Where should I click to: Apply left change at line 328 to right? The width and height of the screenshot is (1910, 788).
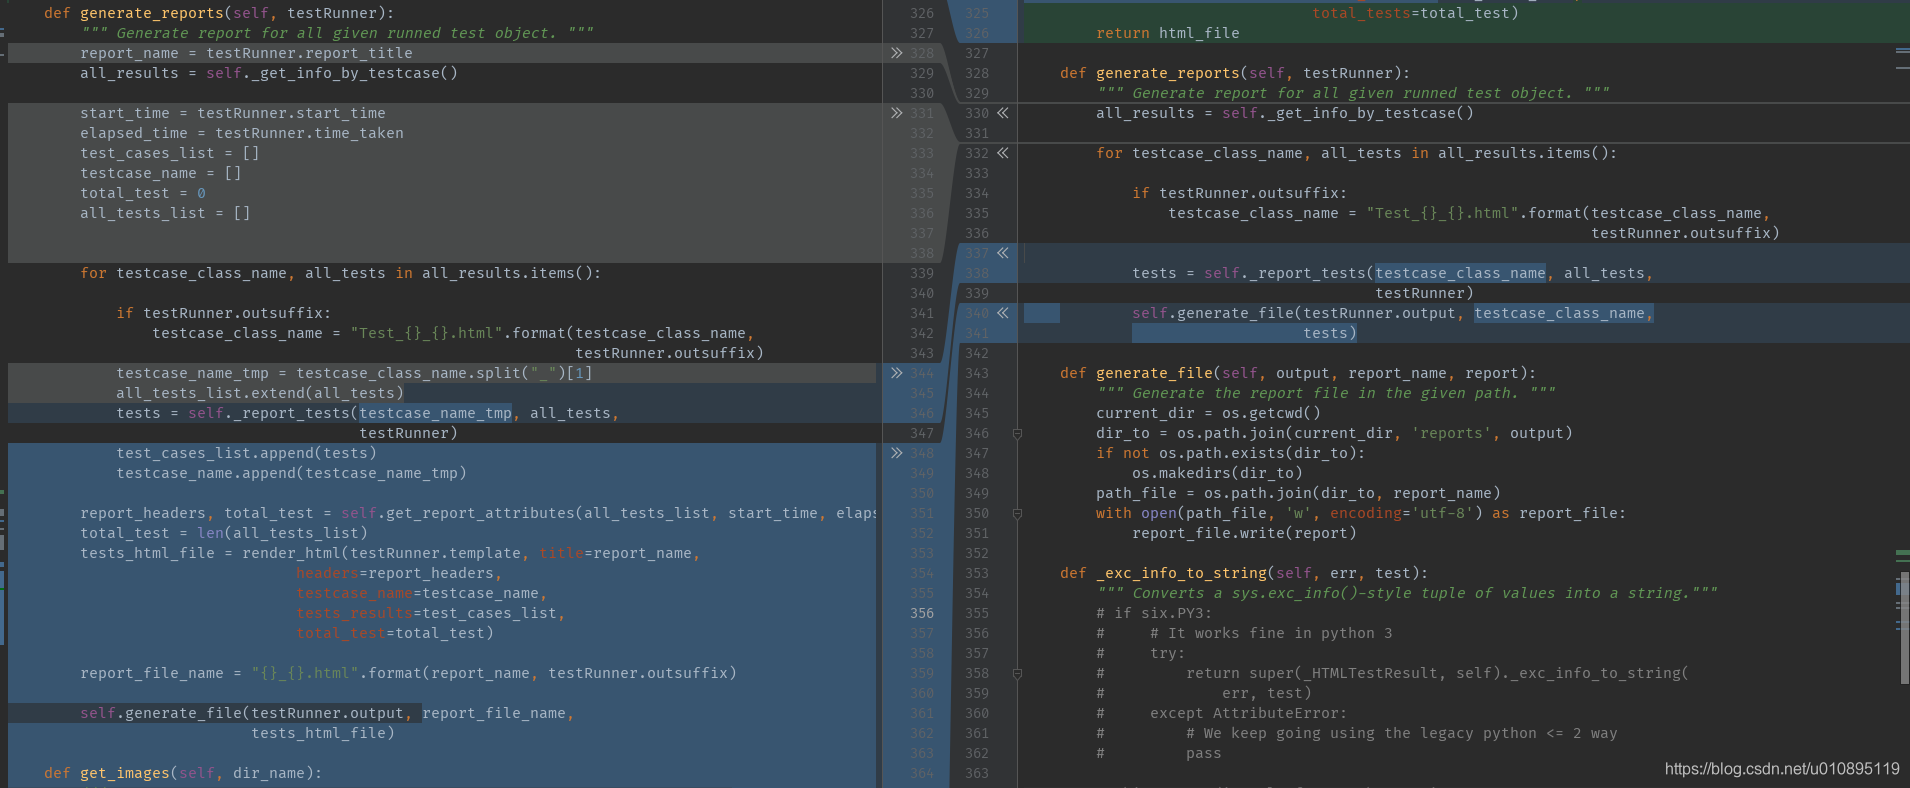pos(896,53)
